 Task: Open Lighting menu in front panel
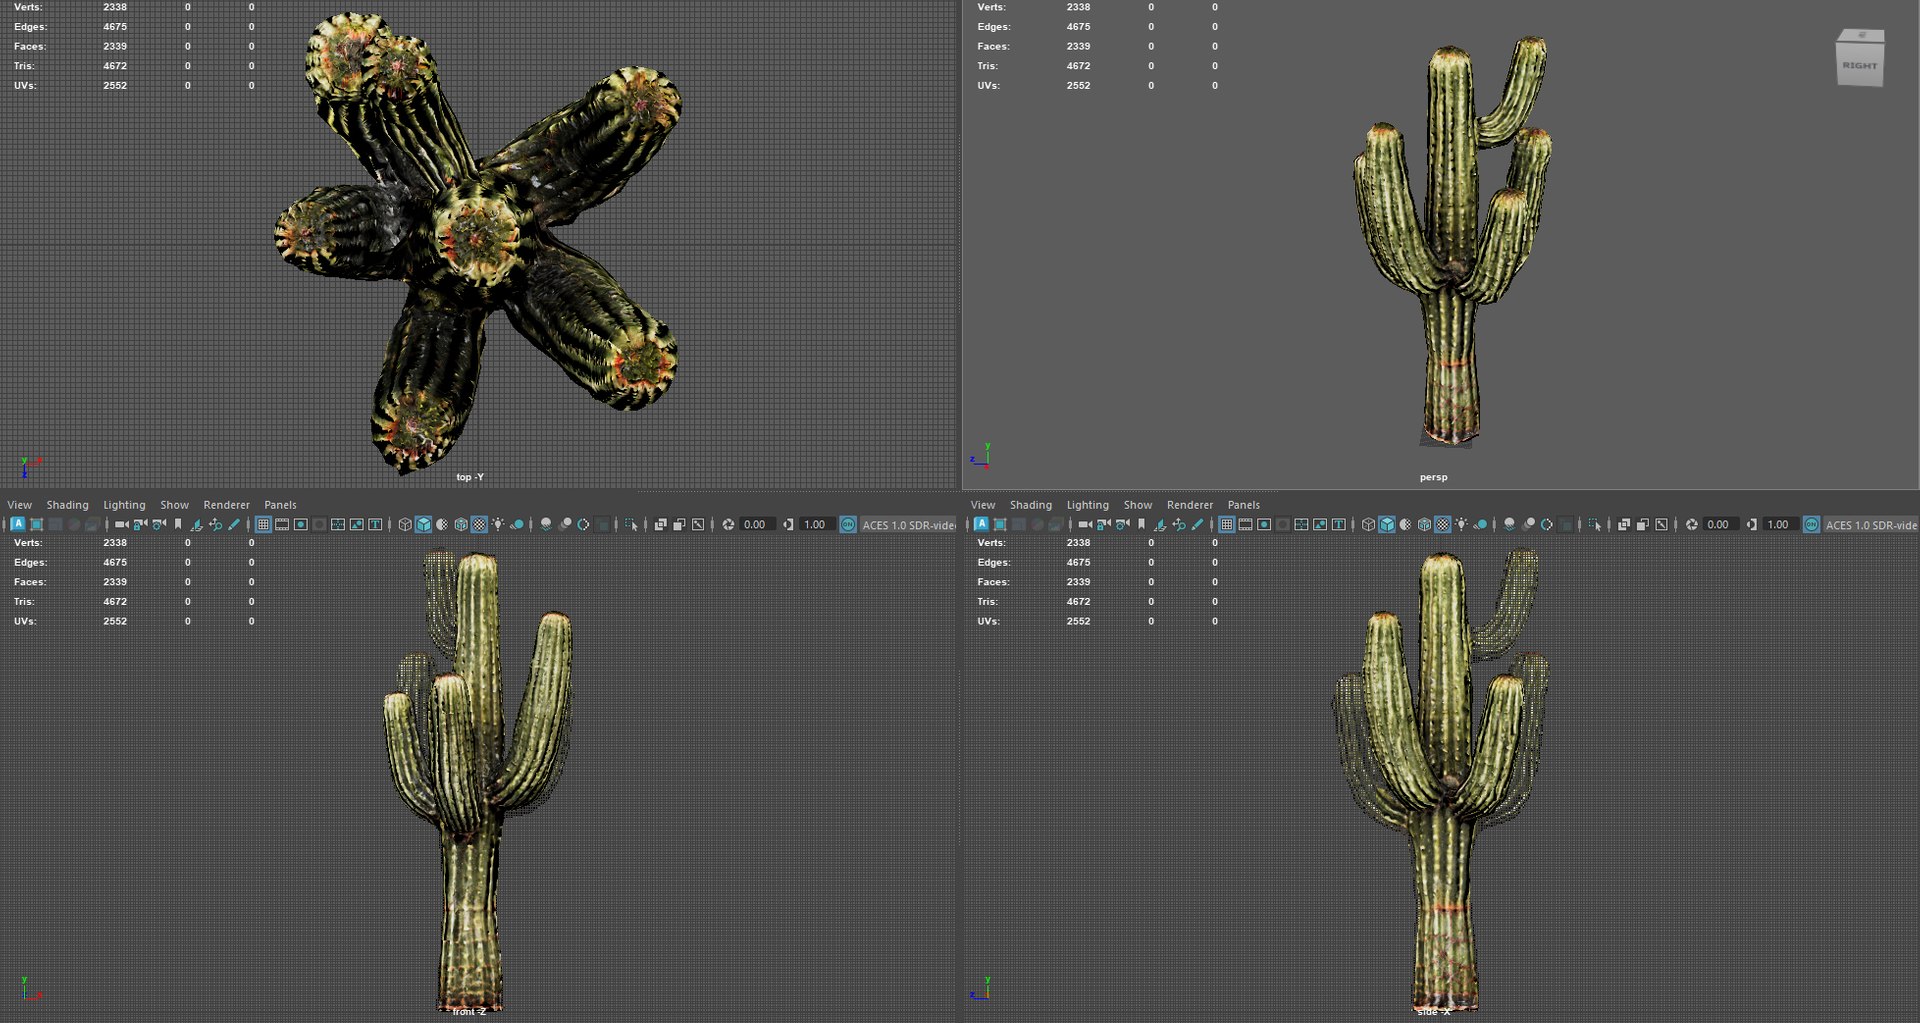(x=124, y=505)
